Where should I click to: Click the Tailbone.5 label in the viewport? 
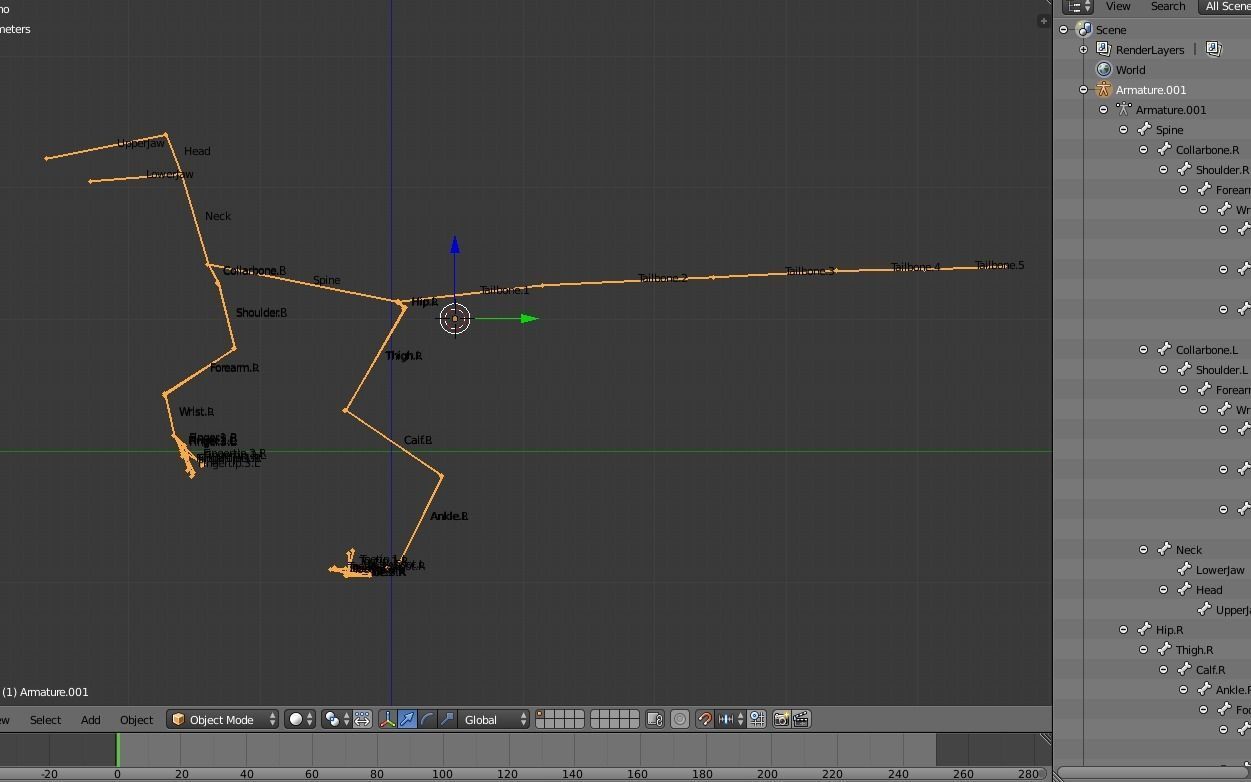click(x=999, y=265)
